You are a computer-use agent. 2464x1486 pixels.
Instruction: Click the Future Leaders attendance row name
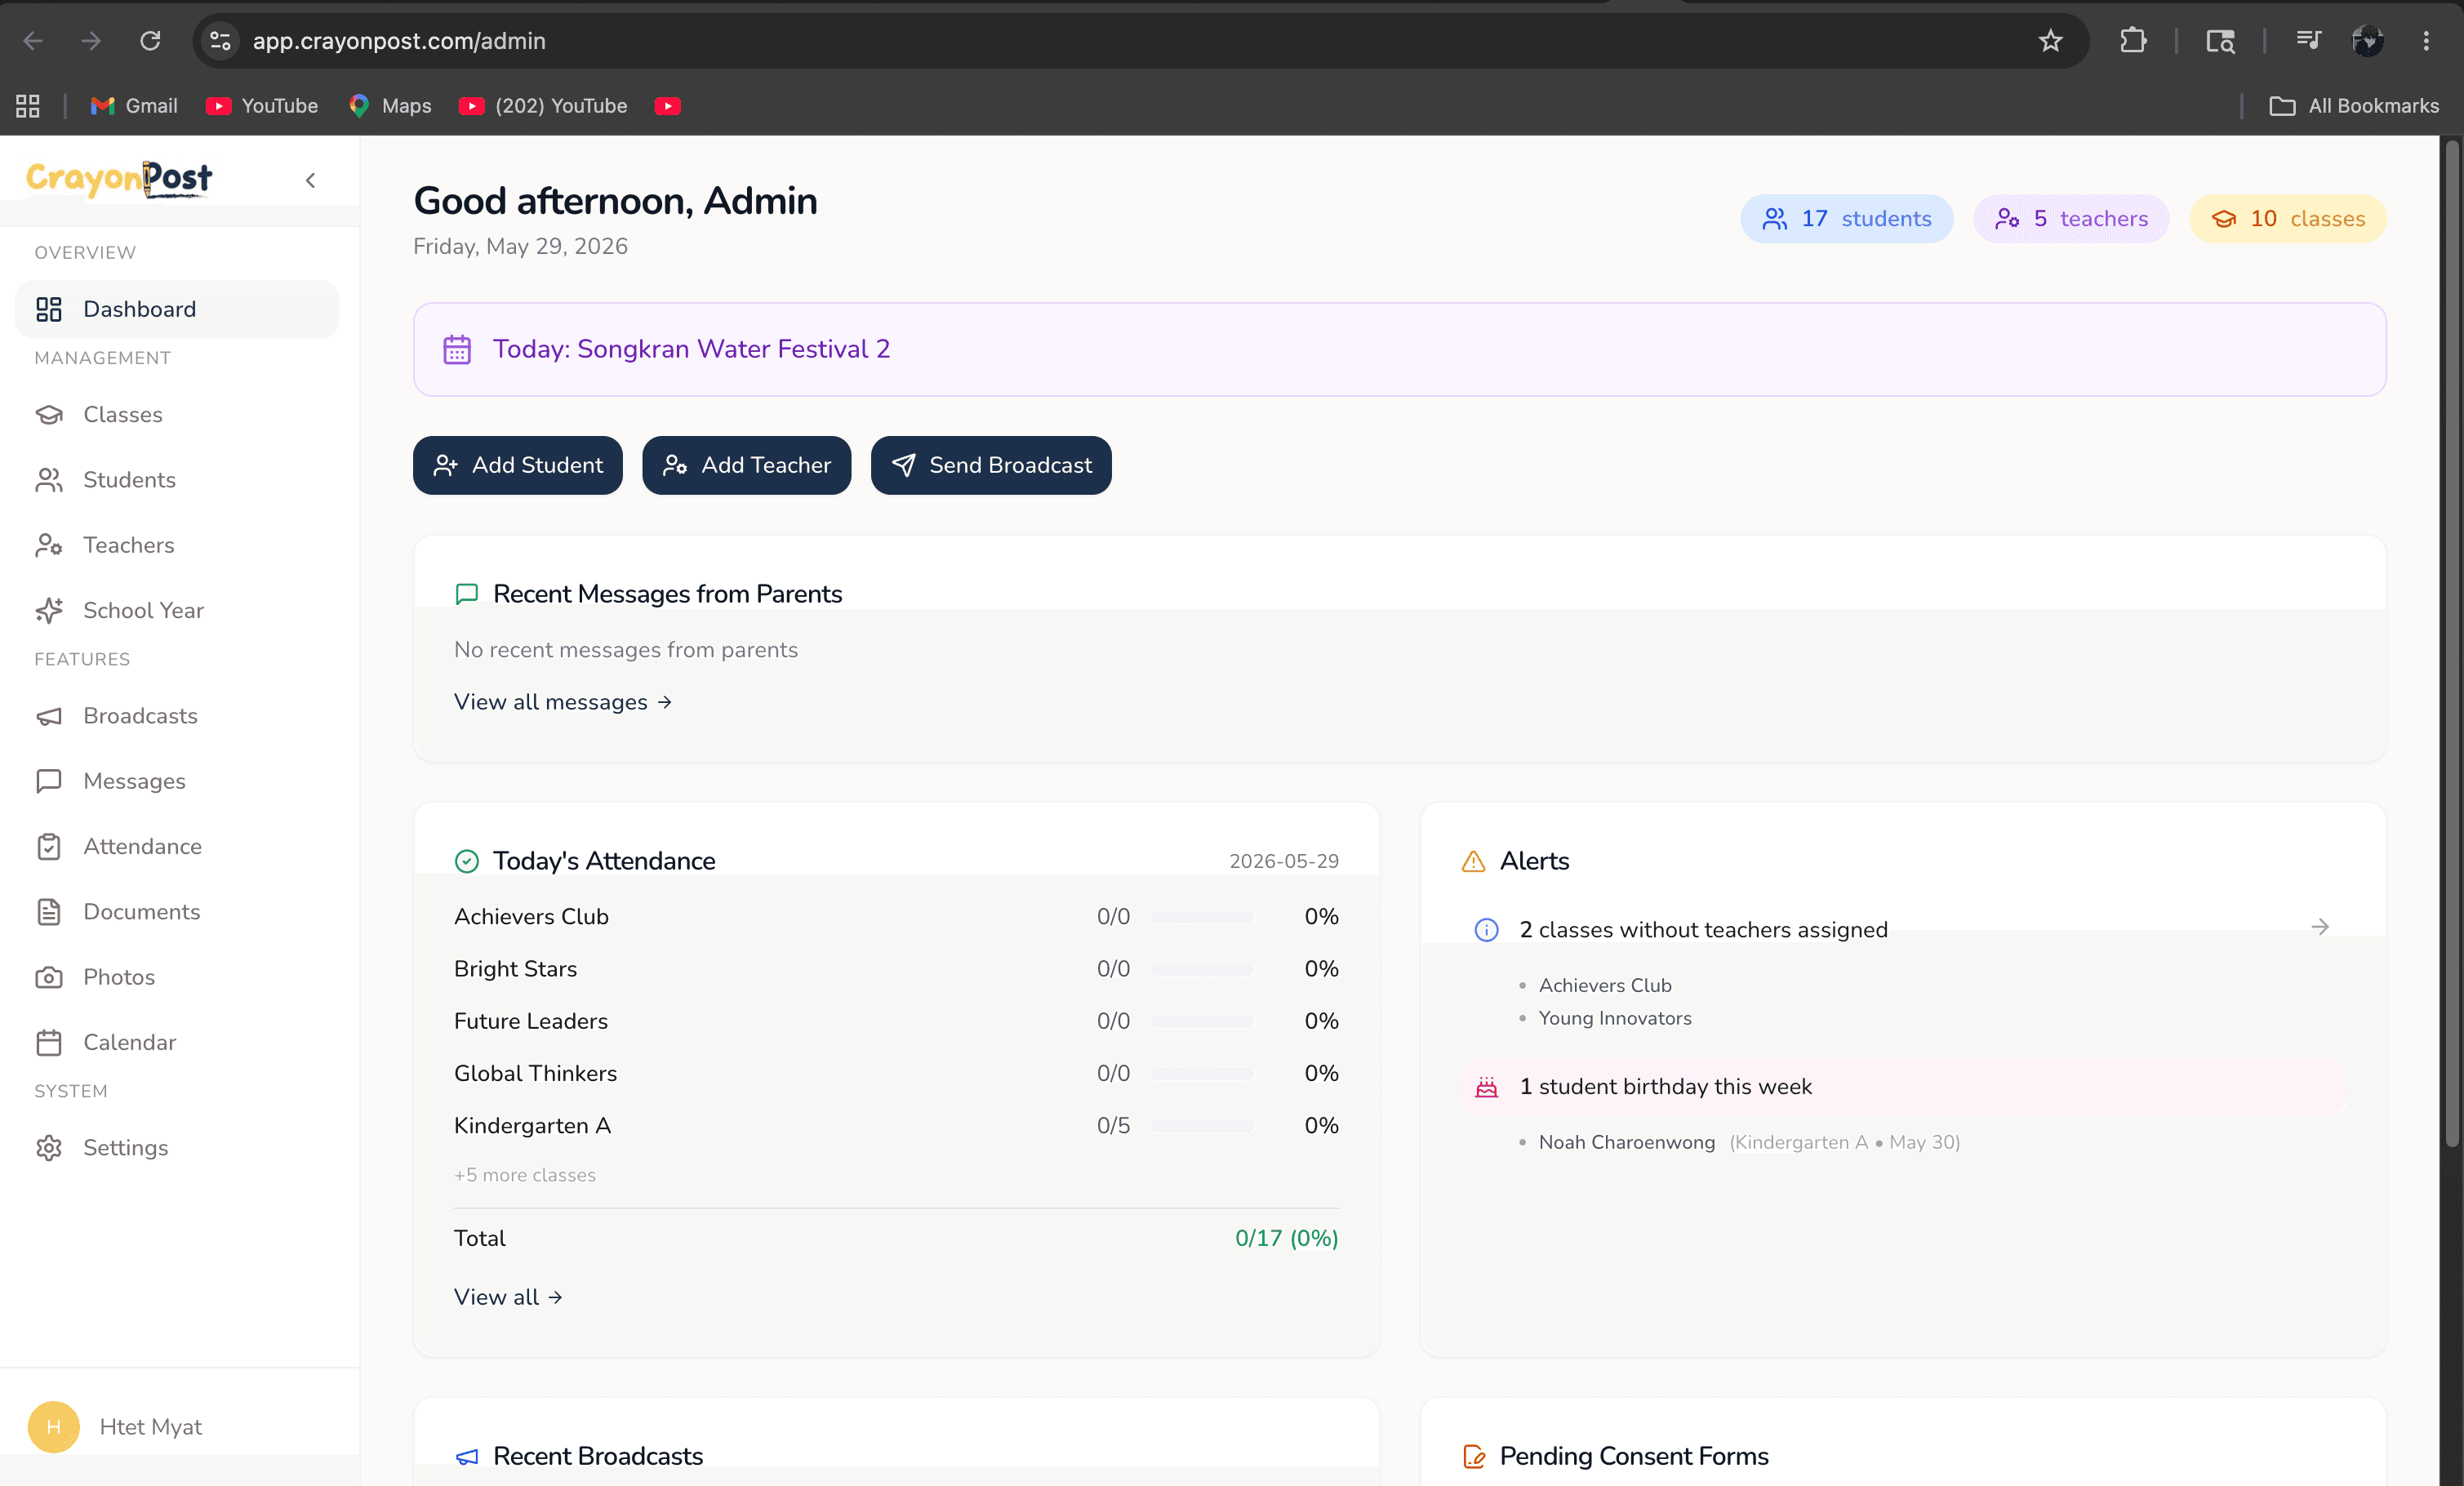click(531, 1021)
